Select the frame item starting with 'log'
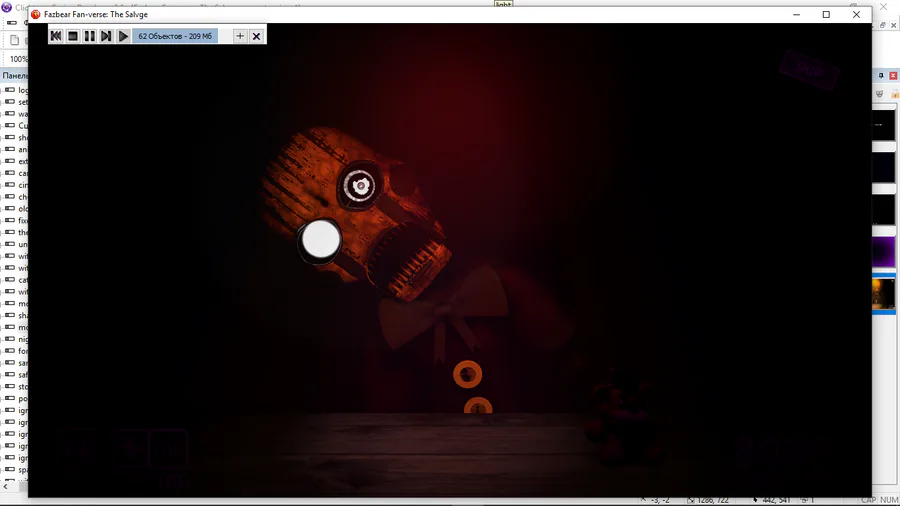The width and height of the screenshot is (900, 506). 16,90
